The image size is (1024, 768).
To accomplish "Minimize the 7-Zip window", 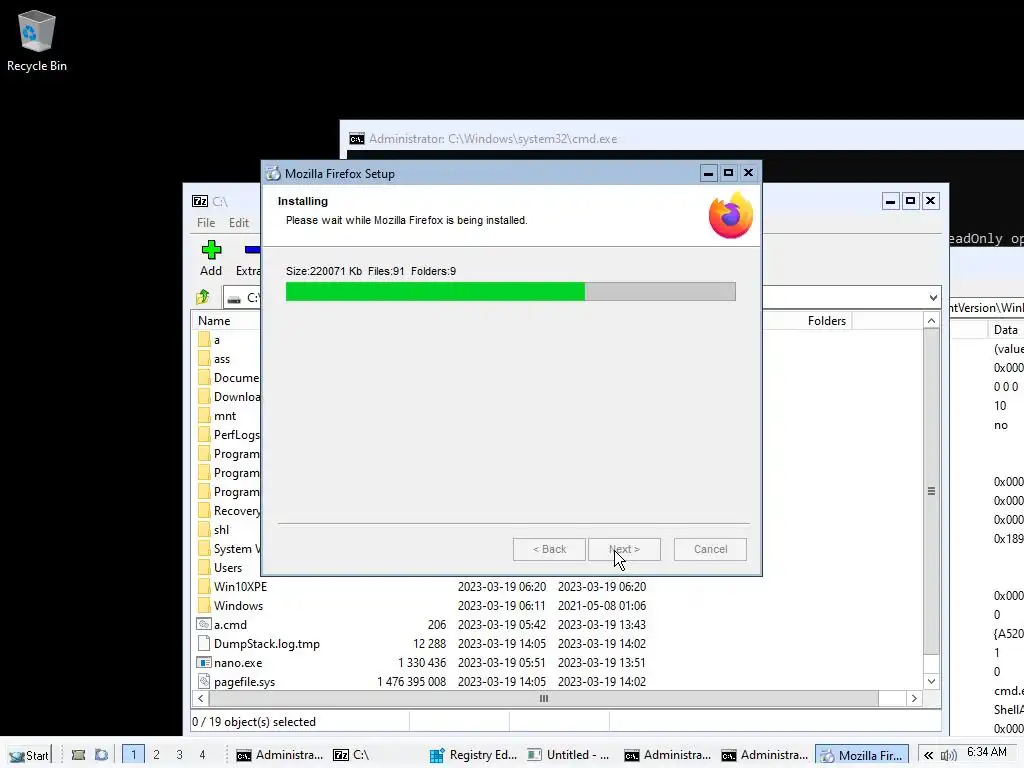I will tap(891, 201).
